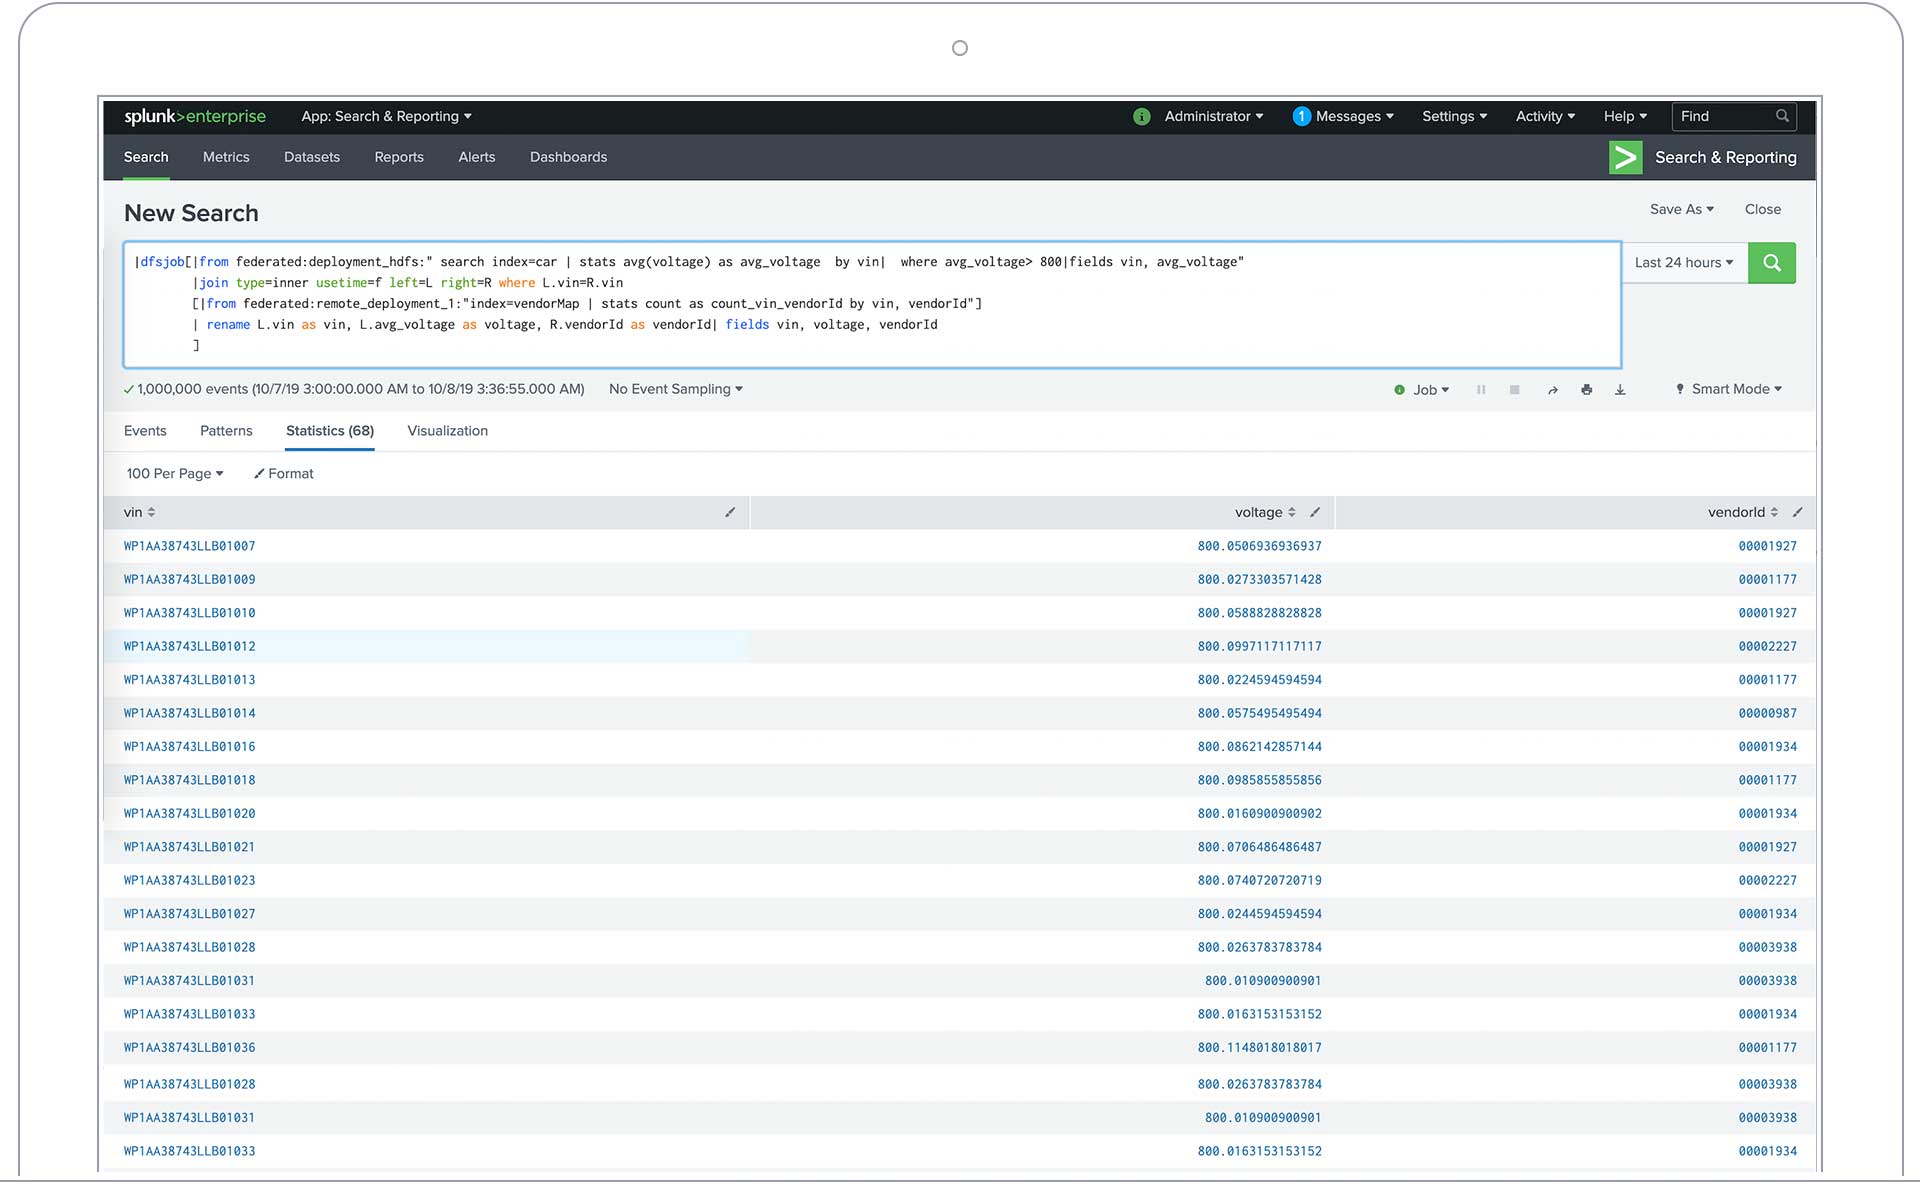Viewport: 1920px width, 1182px height.
Task: Click voltage 800.0506936936937
Action: point(1259,546)
